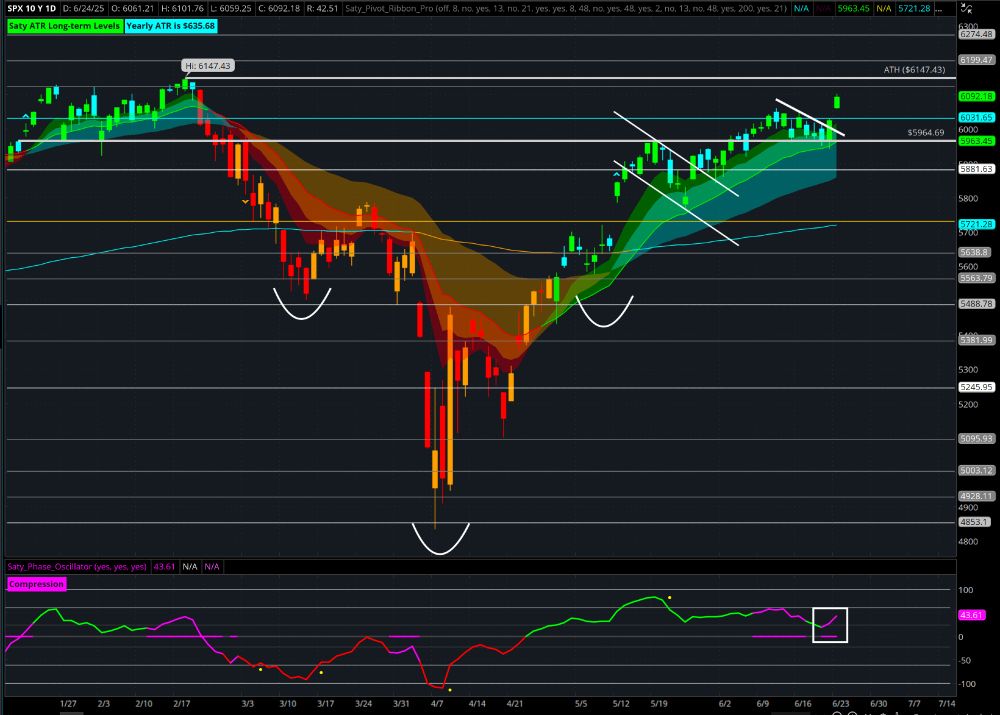This screenshot has width=1000, height=715.
Task: Click the green 5963.45 price tag
Action: 976,141
